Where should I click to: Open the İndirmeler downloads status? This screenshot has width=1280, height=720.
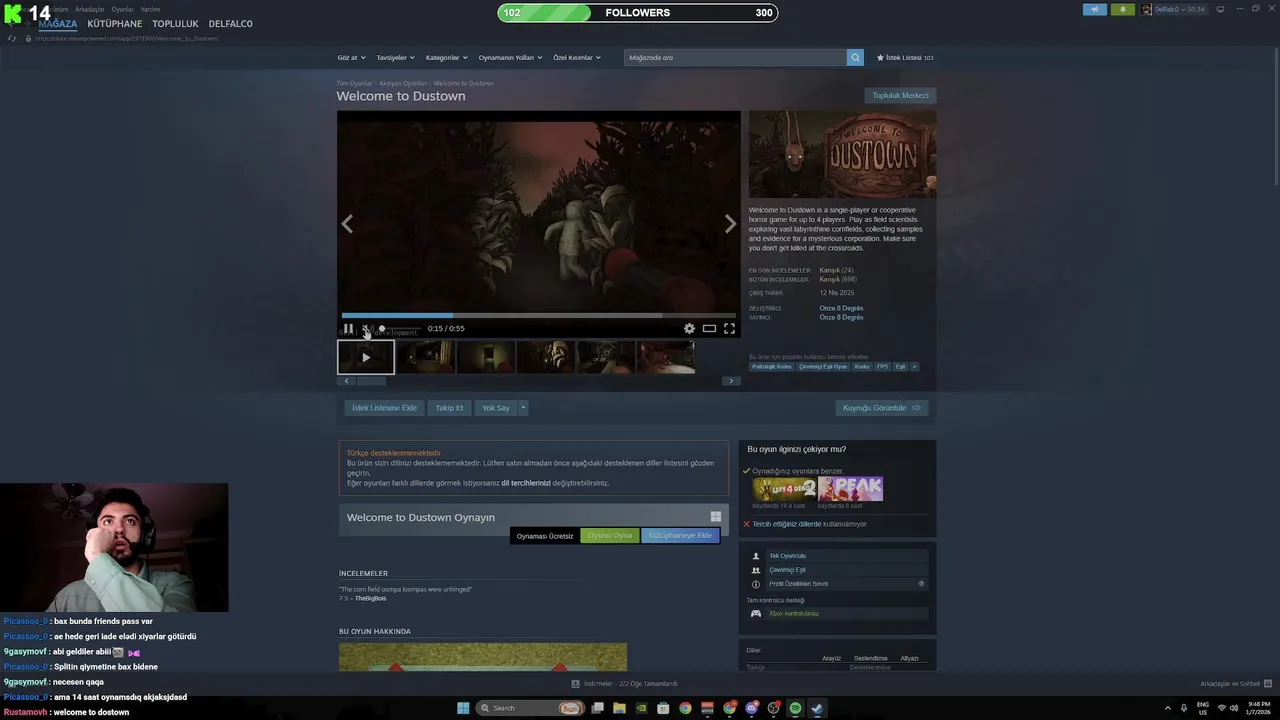click(624, 684)
